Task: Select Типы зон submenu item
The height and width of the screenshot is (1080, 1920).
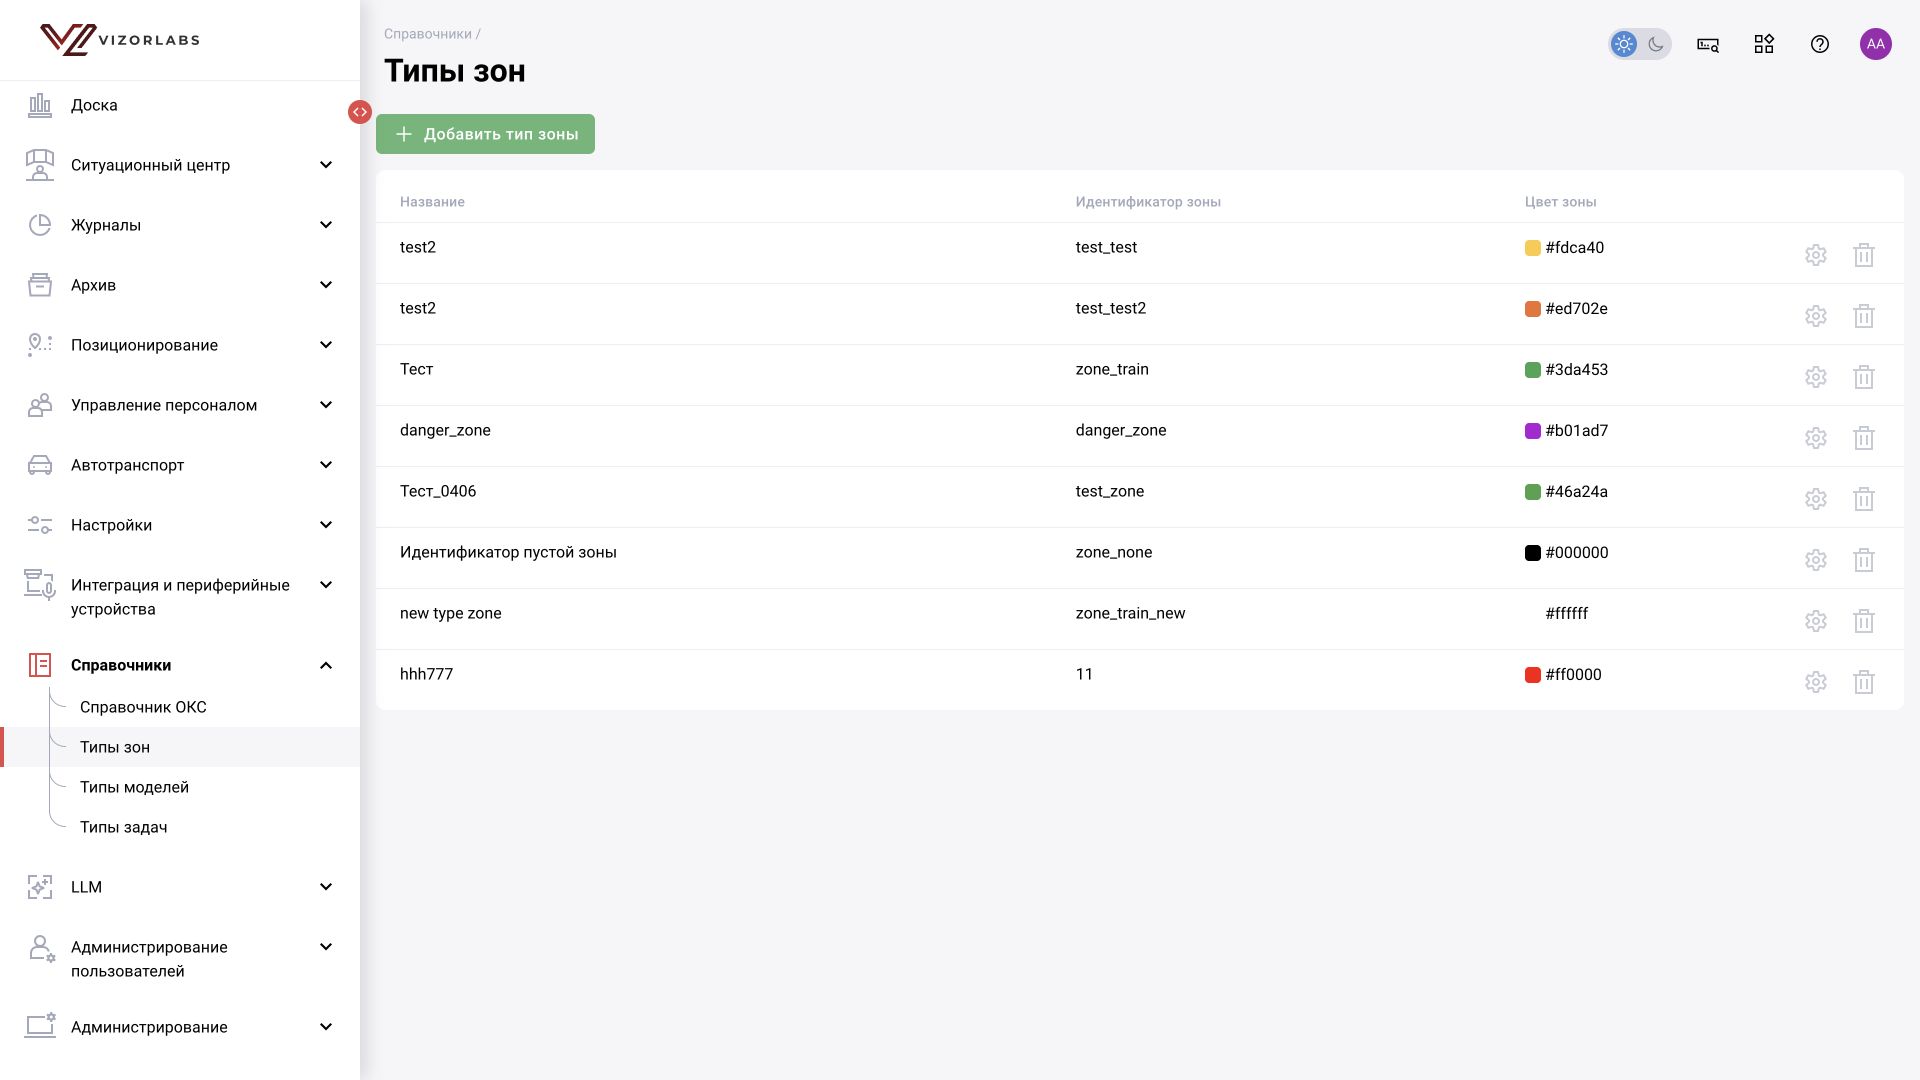Action: (180, 747)
